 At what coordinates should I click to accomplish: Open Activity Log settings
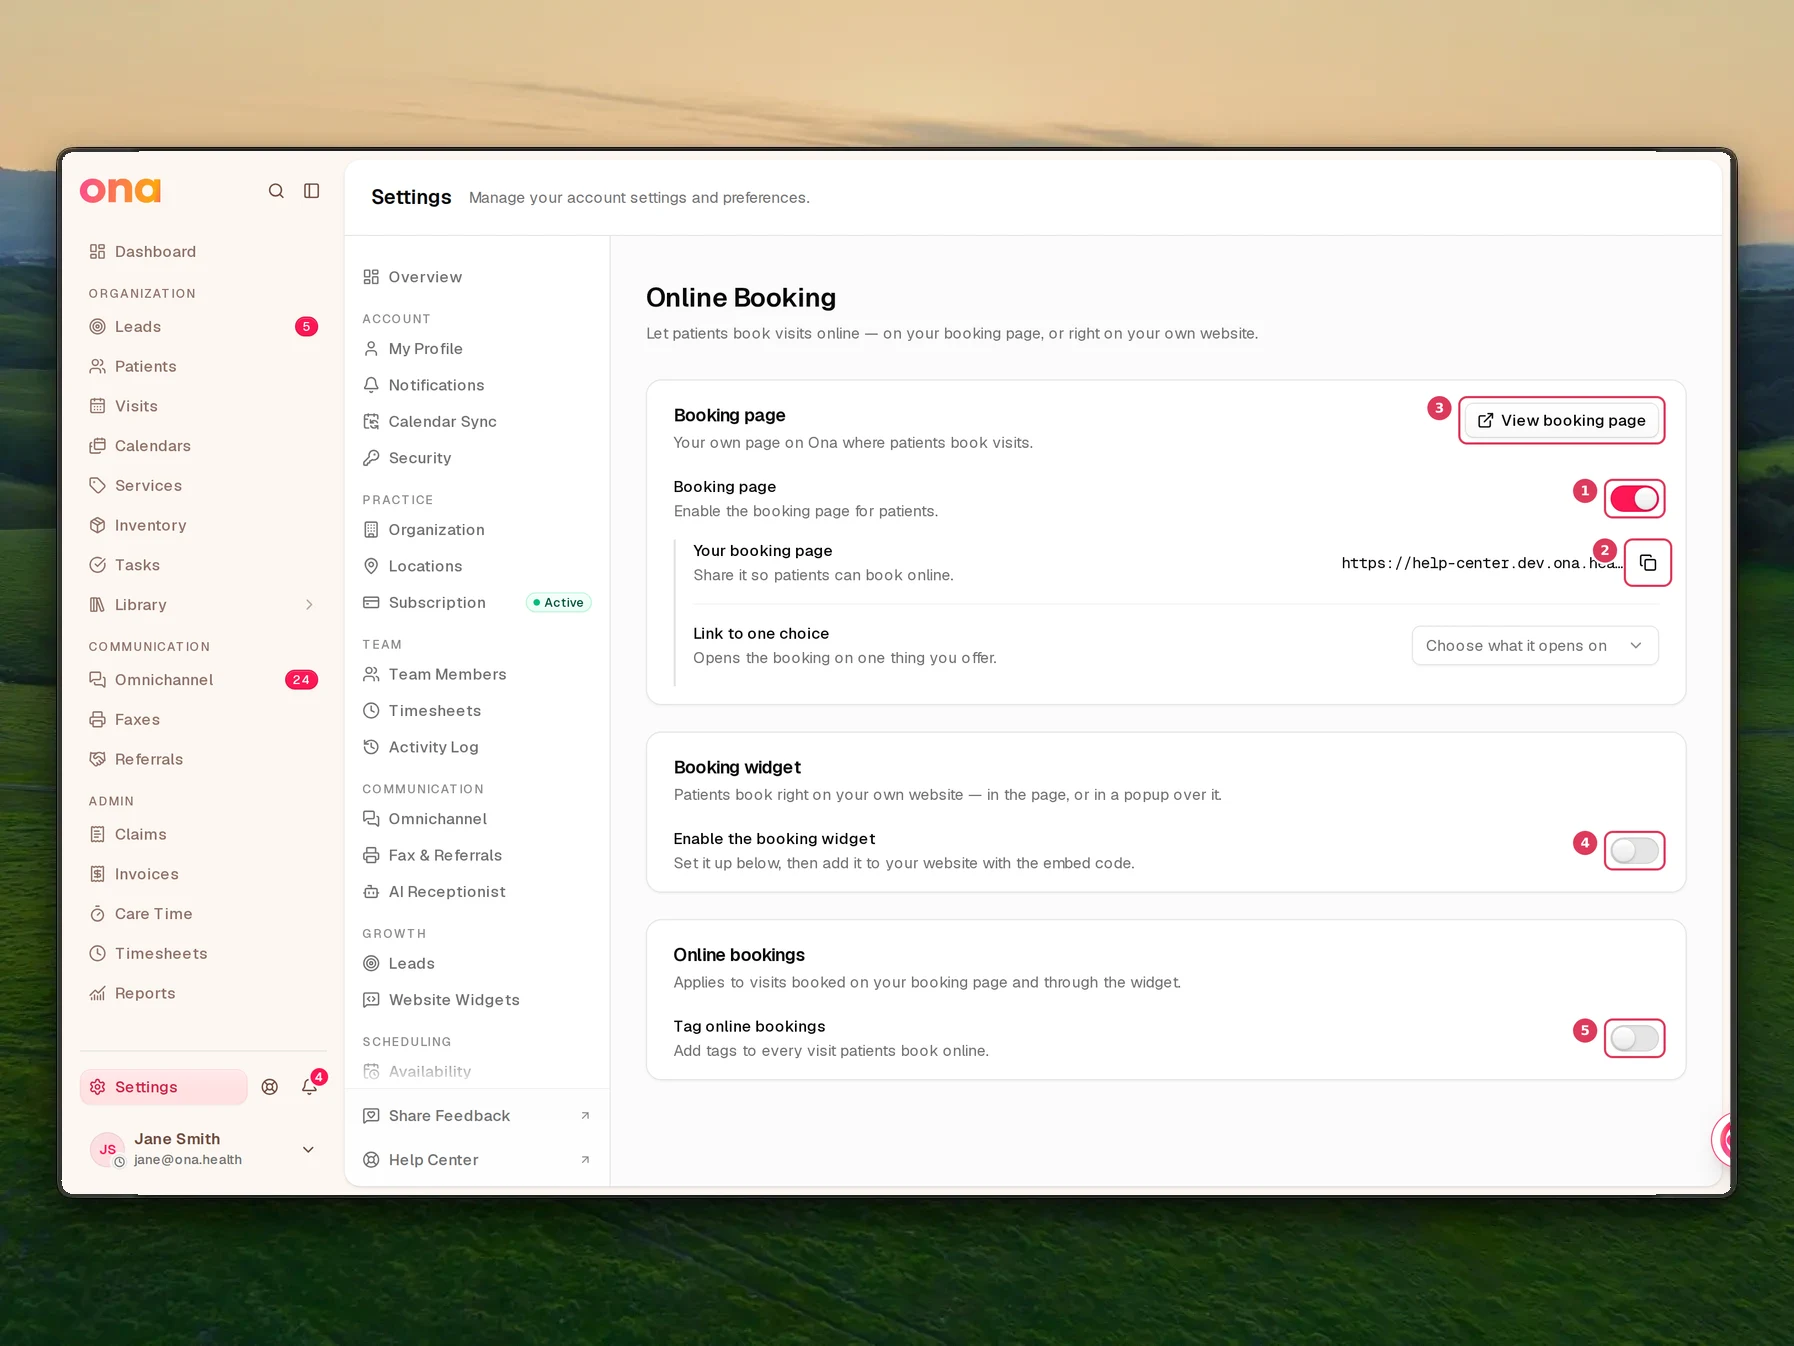(x=477, y=747)
